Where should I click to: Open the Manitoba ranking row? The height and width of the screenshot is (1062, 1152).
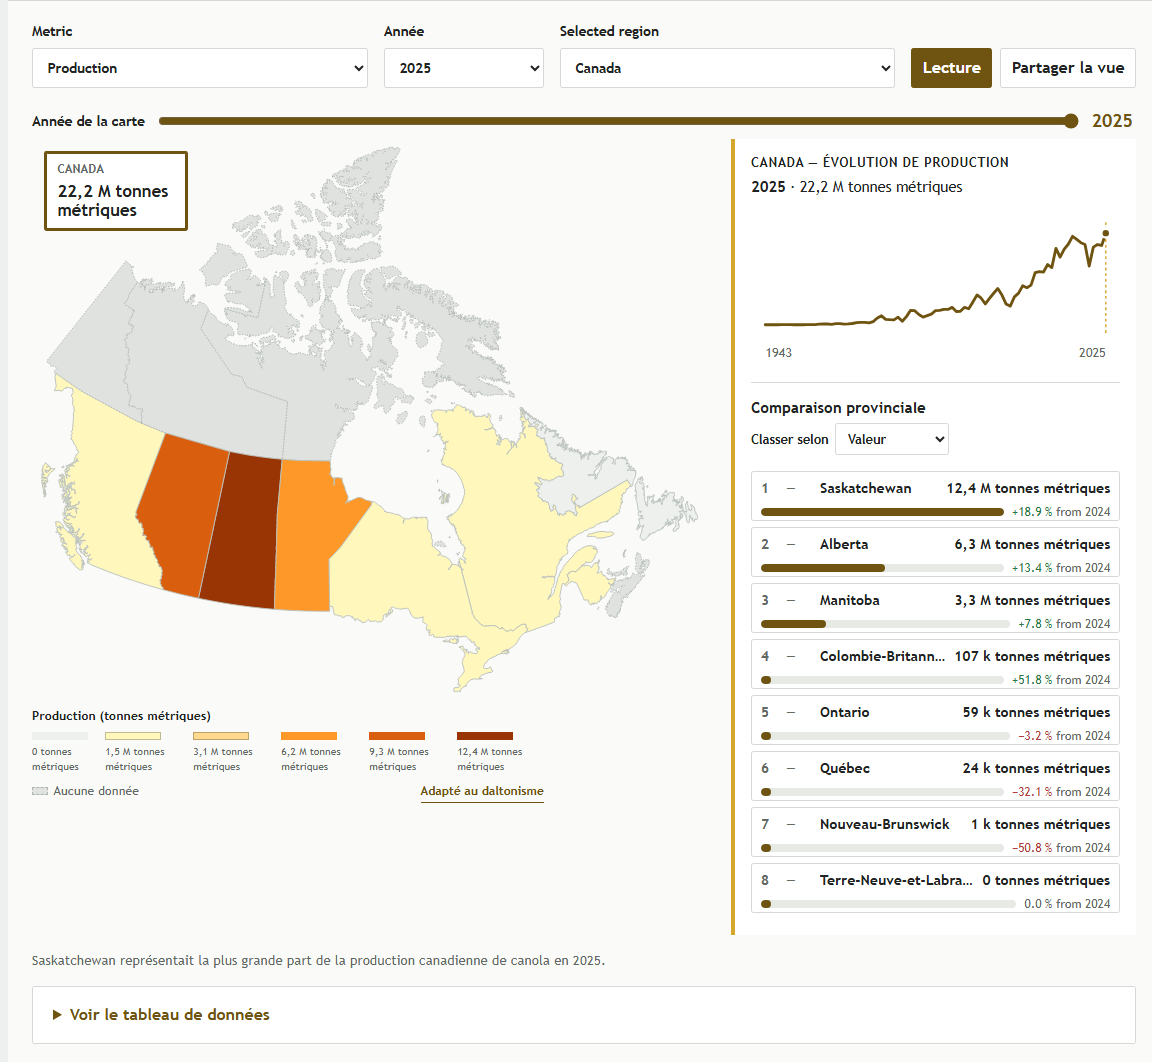coord(935,608)
